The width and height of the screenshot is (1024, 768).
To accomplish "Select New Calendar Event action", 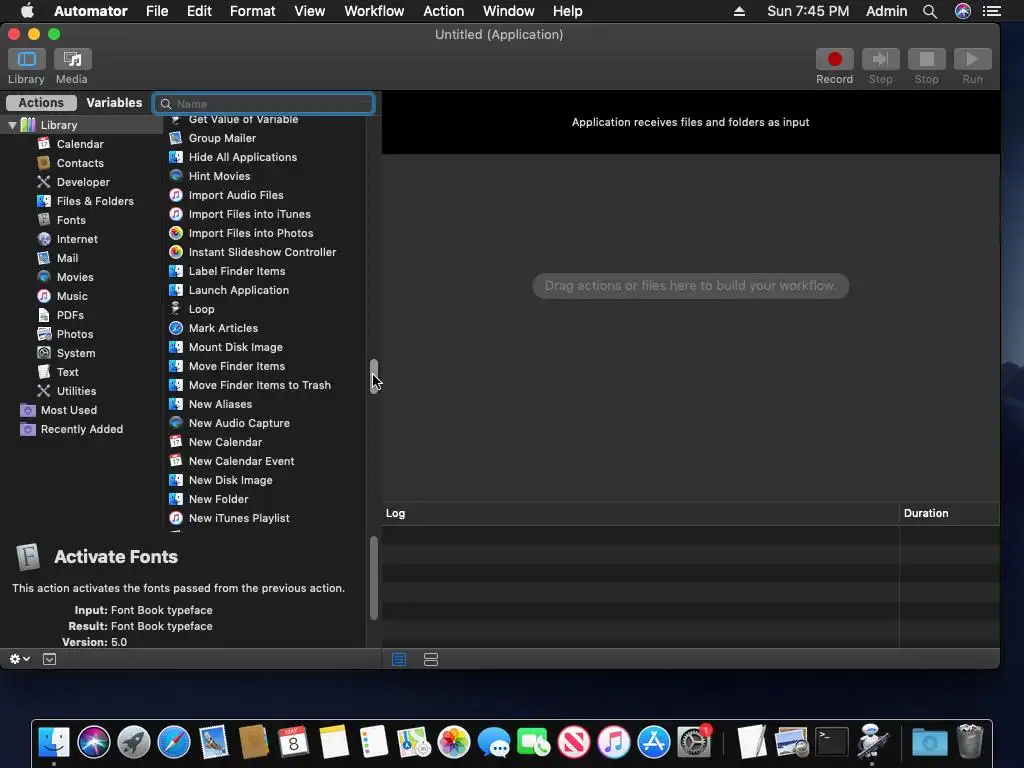I will (241, 460).
